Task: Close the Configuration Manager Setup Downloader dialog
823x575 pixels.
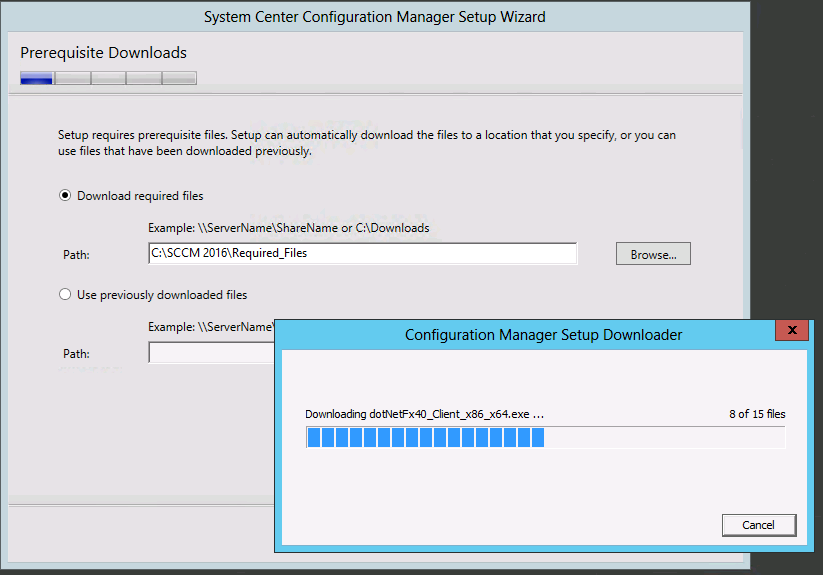Action: 792,330
